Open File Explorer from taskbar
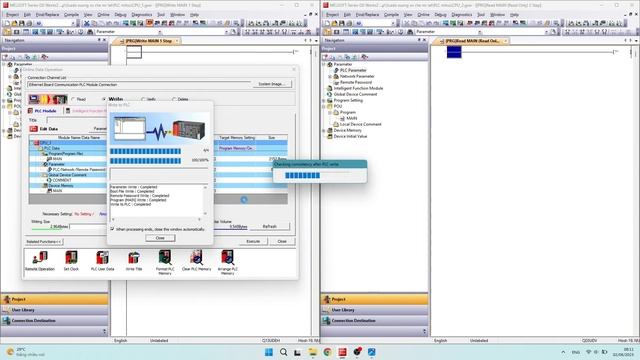640x360 pixels. [x=313, y=352]
